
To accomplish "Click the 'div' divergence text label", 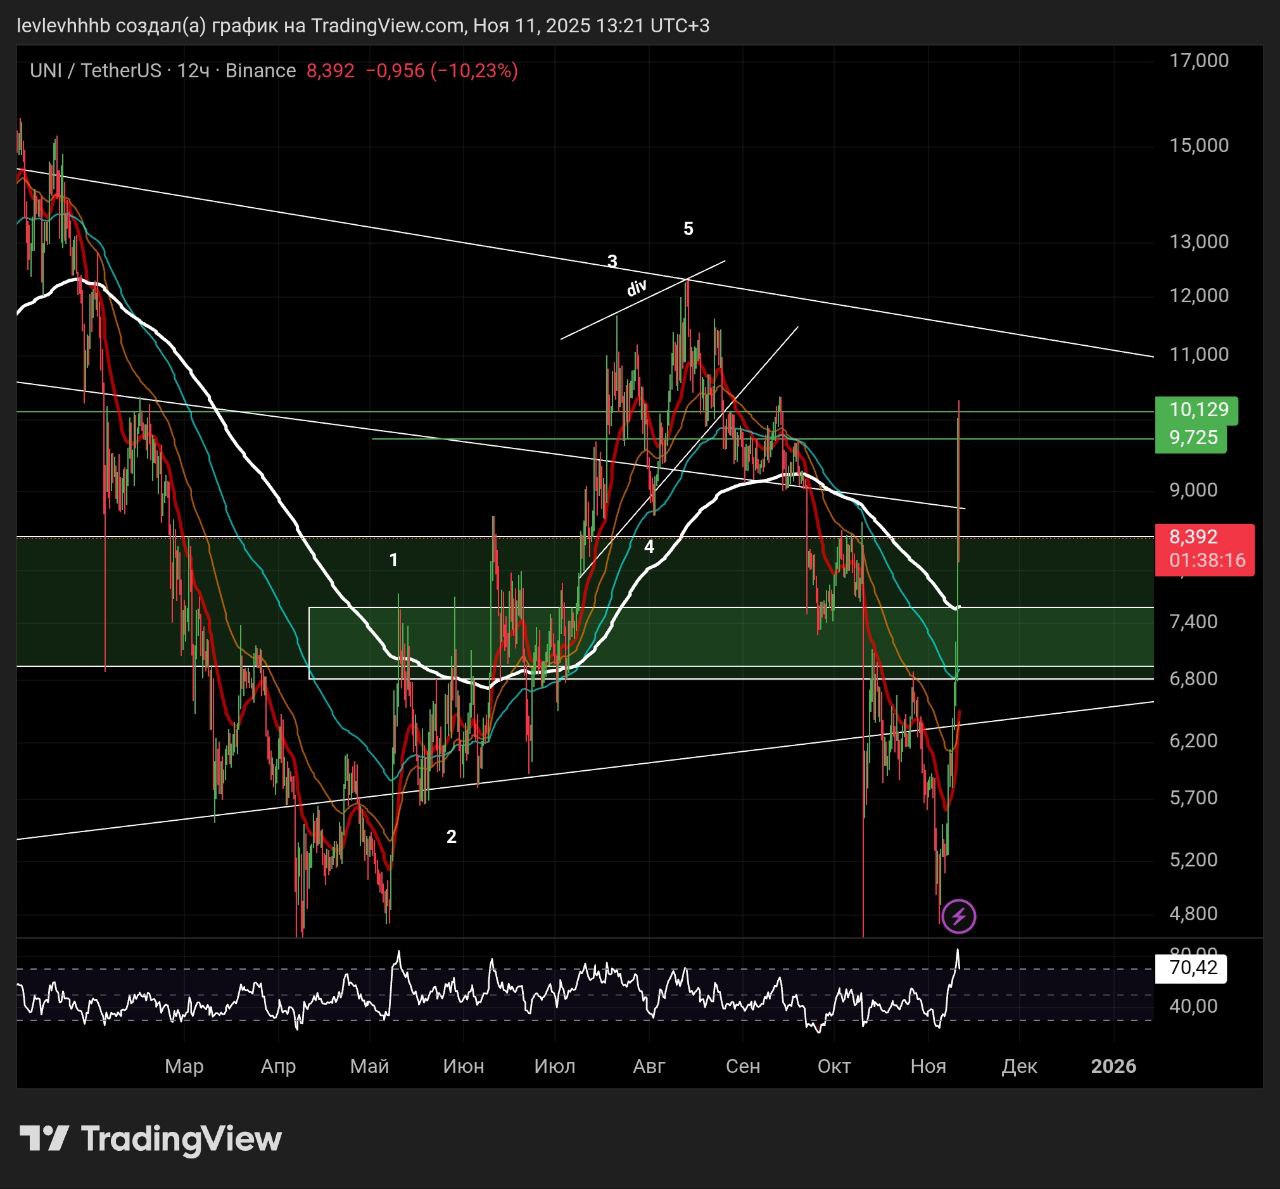I will [x=637, y=288].
